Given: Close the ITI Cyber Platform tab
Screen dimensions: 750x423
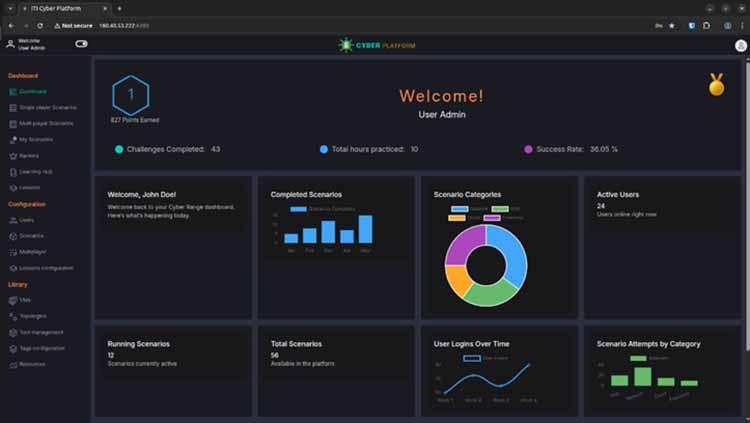Looking at the screenshot, I should 105,9.
